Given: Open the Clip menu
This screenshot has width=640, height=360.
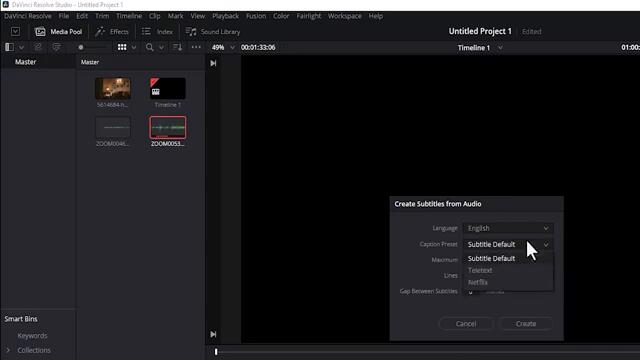Looking at the screenshot, I should (x=154, y=16).
